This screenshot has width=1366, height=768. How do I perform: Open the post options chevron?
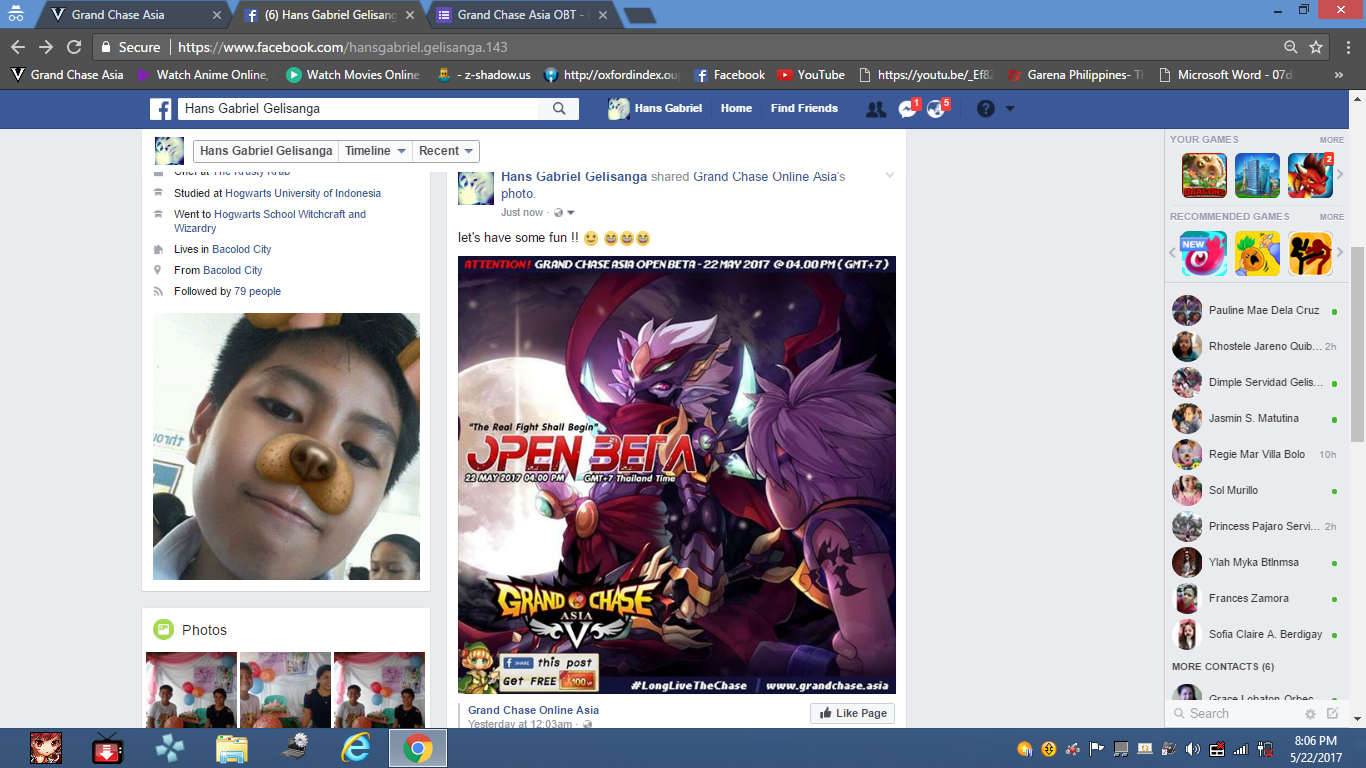[x=890, y=176]
